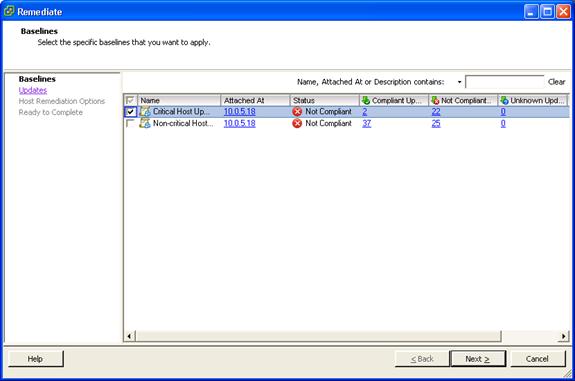This screenshot has height=381, width=575.
Task: Maximize the Remediate window
Action: (547, 12)
